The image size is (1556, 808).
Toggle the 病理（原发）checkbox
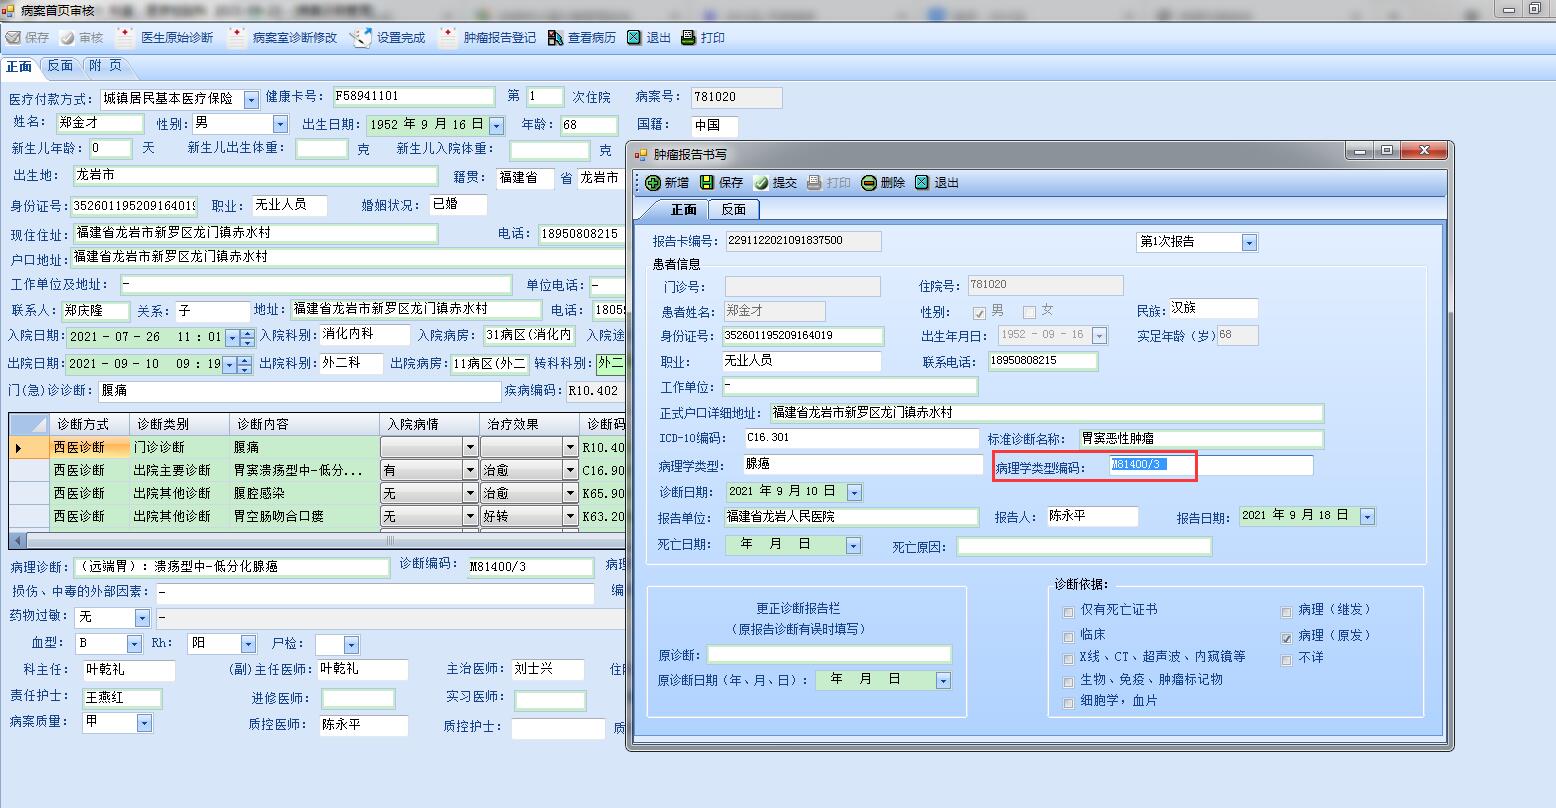[x=1287, y=637]
